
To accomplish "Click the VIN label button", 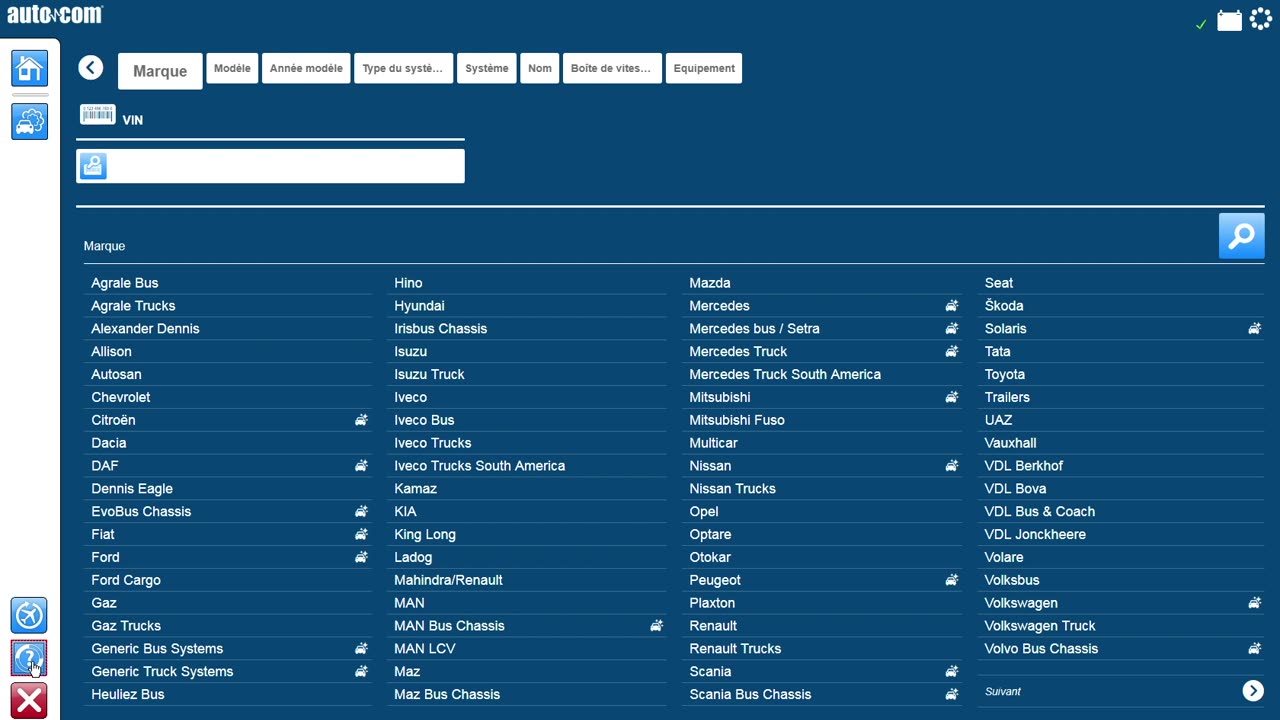I will click(x=133, y=120).
